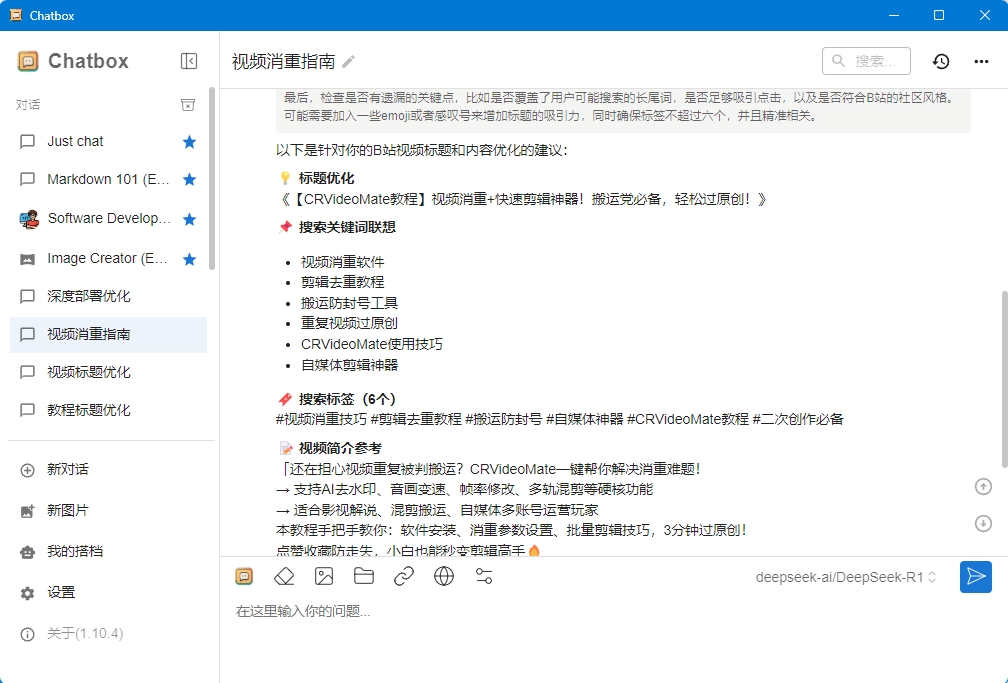The width and height of the screenshot is (1008, 683).
Task: Attach a link with the chain icon
Action: pyautogui.click(x=404, y=576)
